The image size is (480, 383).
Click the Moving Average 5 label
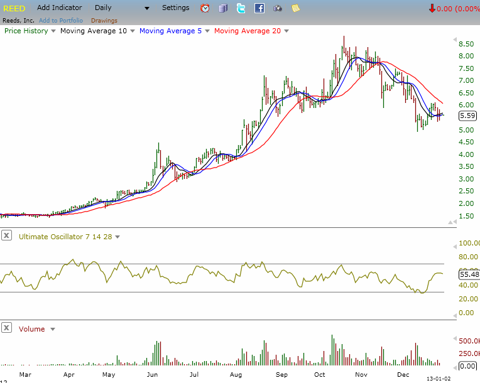point(170,31)
